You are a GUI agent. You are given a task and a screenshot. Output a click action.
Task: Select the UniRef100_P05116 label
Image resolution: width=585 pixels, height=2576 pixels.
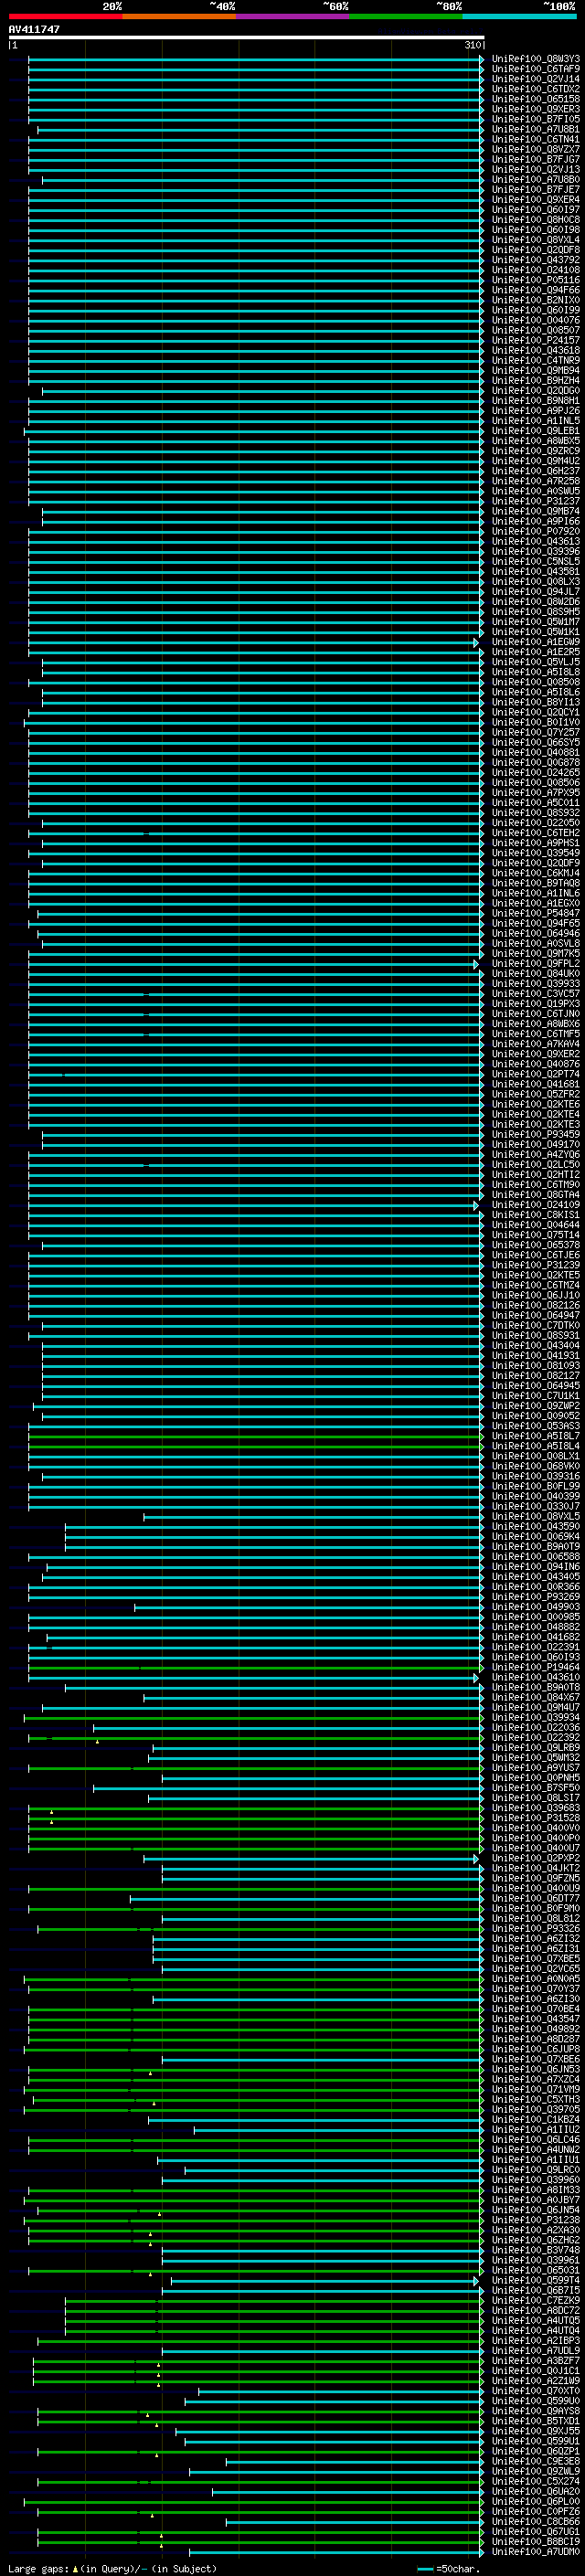(x=536, y=280)
